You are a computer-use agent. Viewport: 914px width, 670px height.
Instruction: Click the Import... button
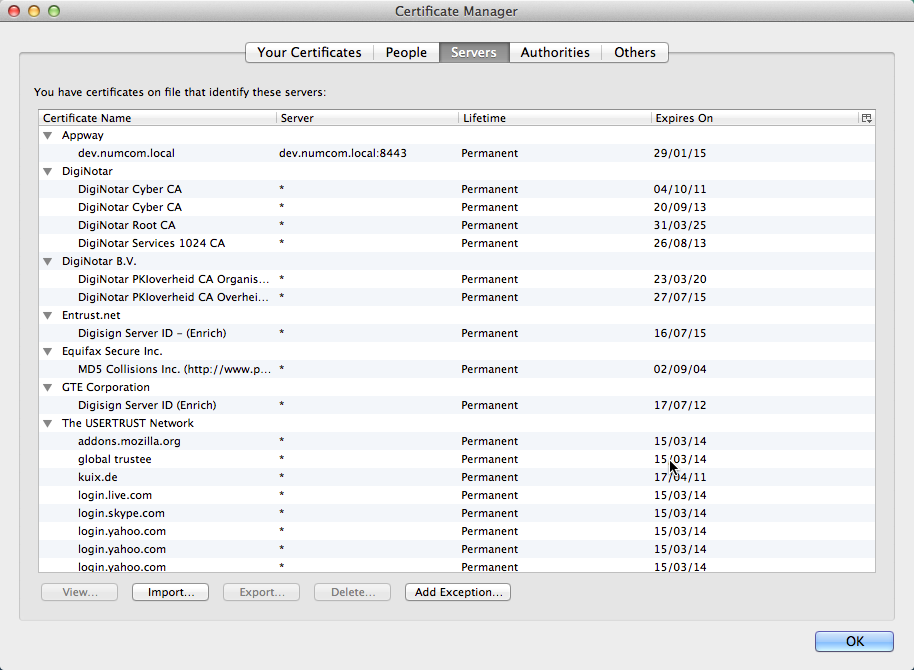pyautogui.click(x=171, y=592)
